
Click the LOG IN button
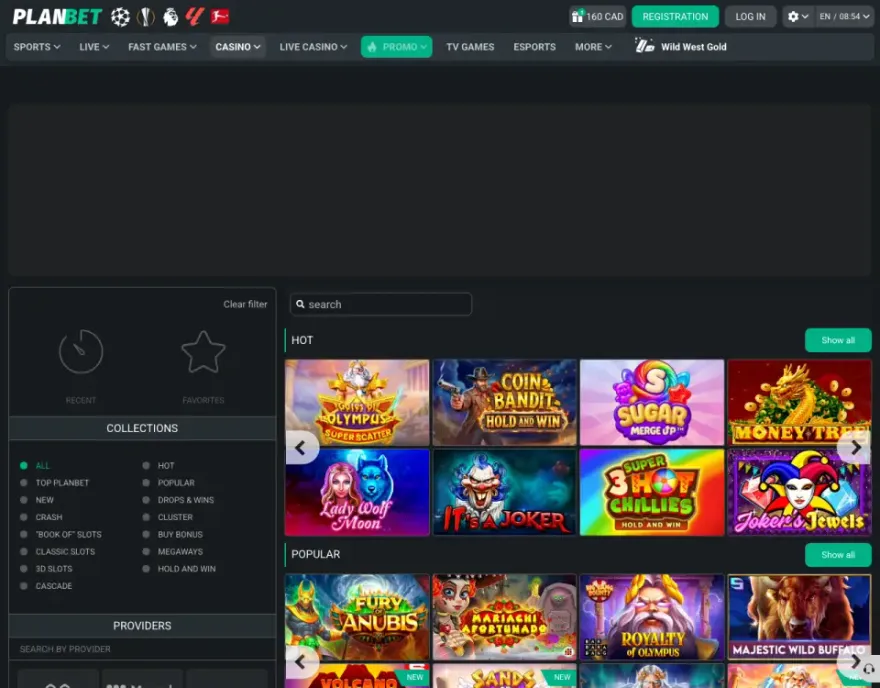(750, 16)
